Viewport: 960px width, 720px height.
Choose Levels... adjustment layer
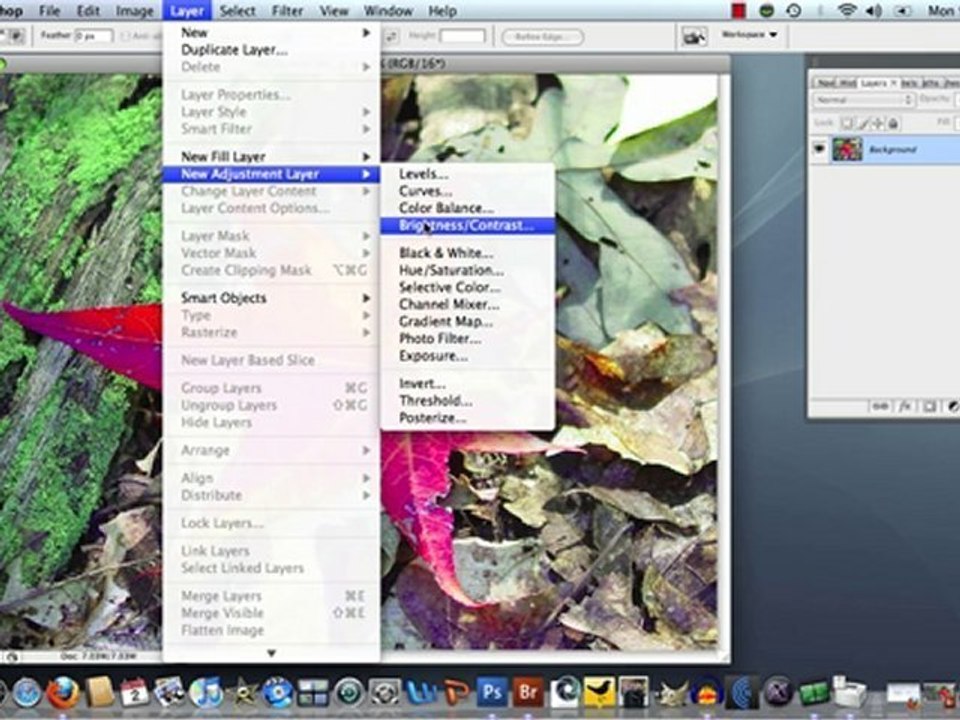468,174
